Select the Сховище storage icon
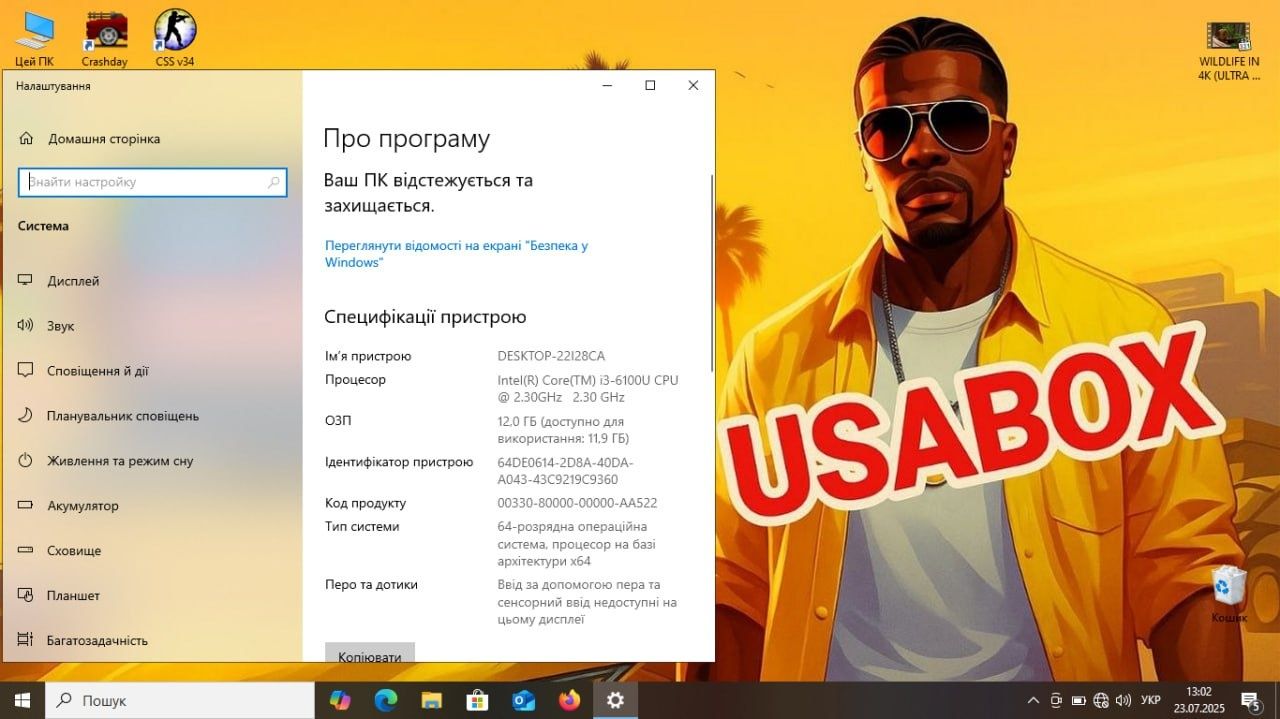1280x719 pixels. [x=26, y=551]
